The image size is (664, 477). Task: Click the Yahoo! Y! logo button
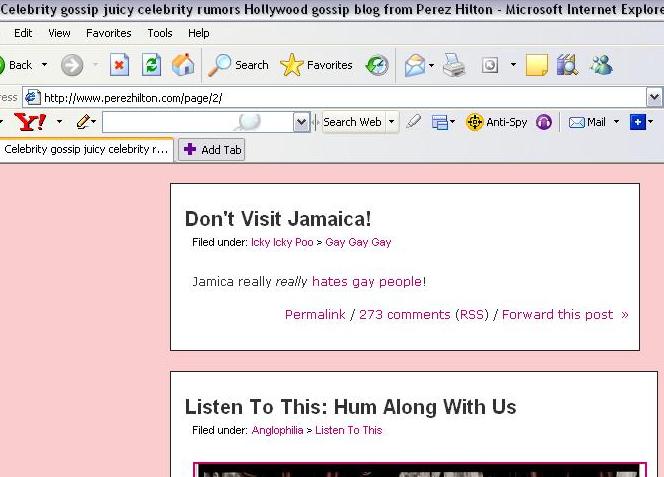[30, 122]
